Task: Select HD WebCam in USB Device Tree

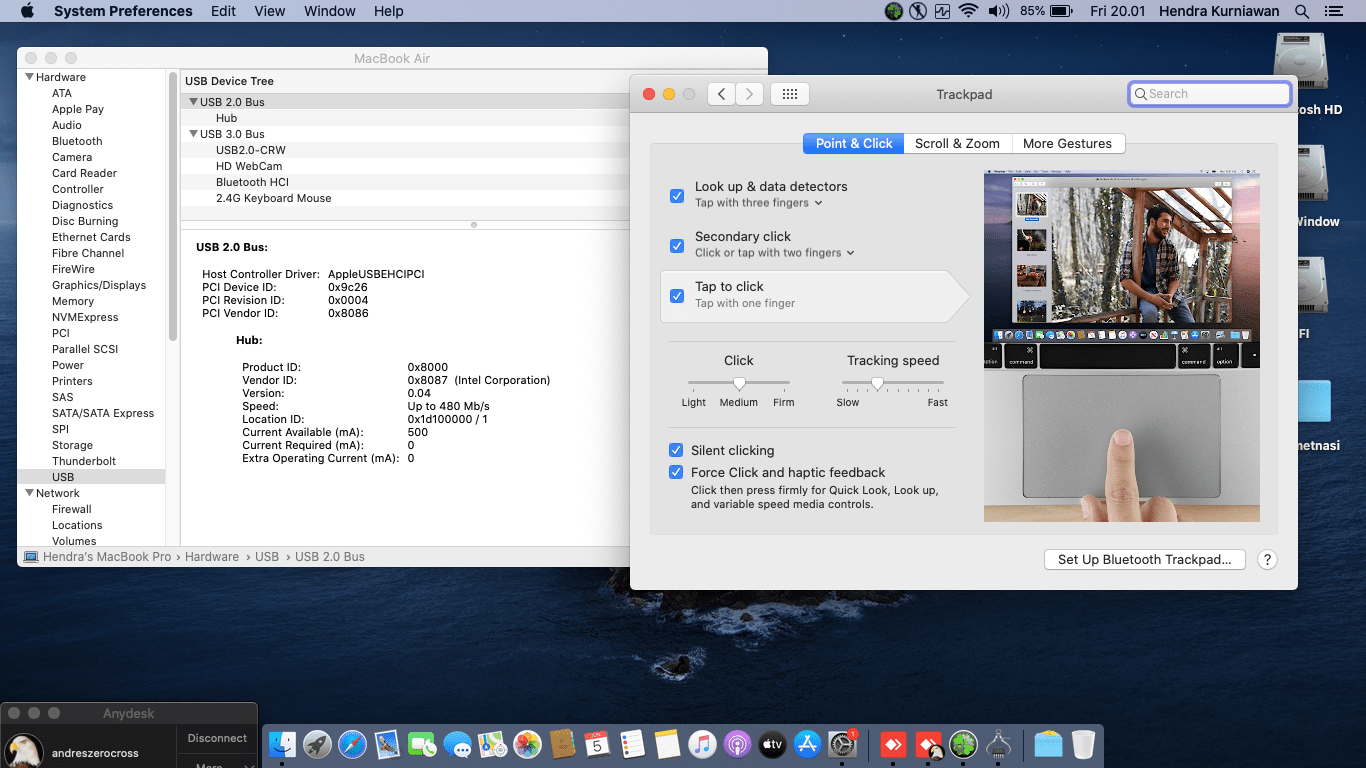Action: coord(249,166)
